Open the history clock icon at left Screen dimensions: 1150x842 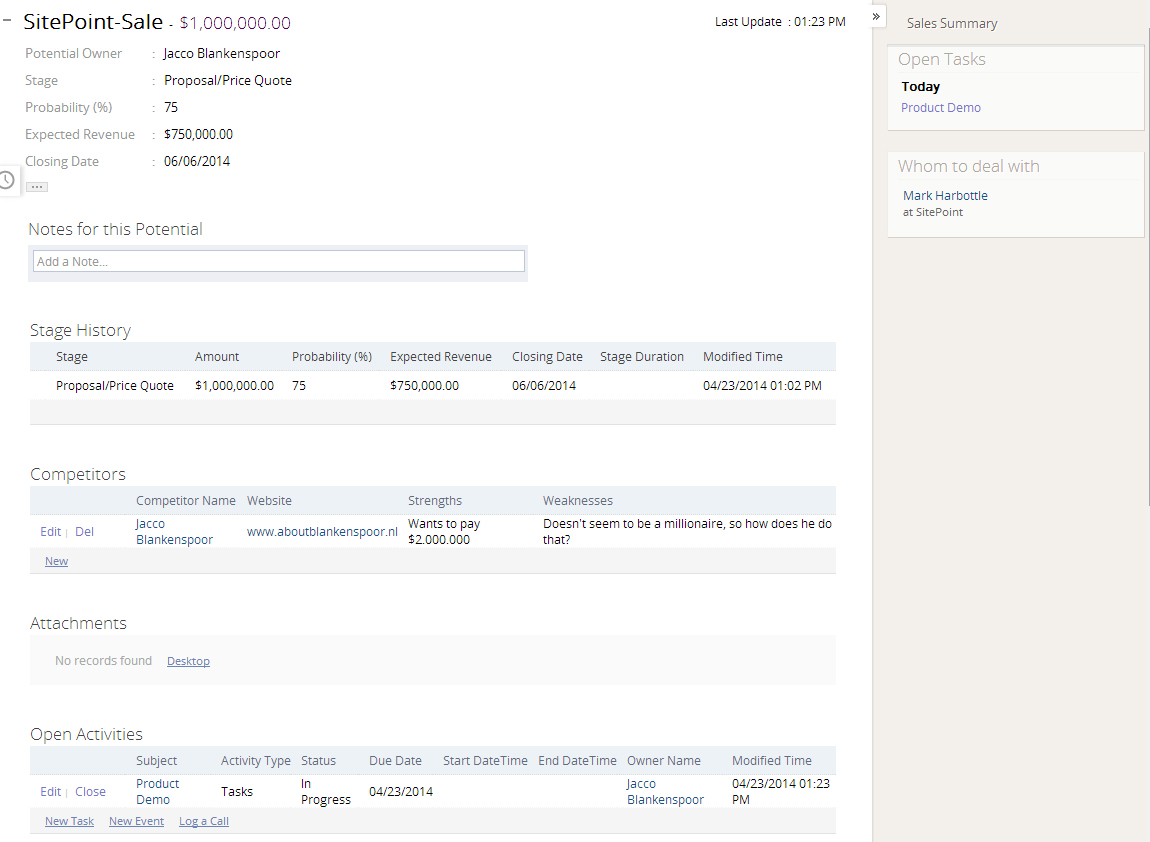pyautogui.click(x=7, y=180)
